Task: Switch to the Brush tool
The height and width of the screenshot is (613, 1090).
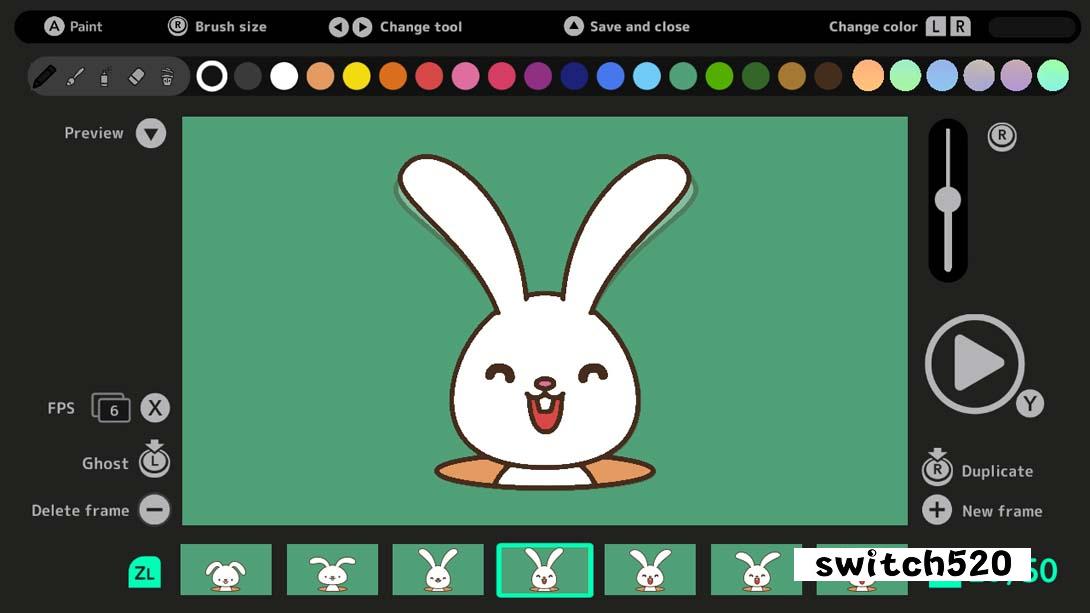Action: pyautogui.click(x=74, y=75)
